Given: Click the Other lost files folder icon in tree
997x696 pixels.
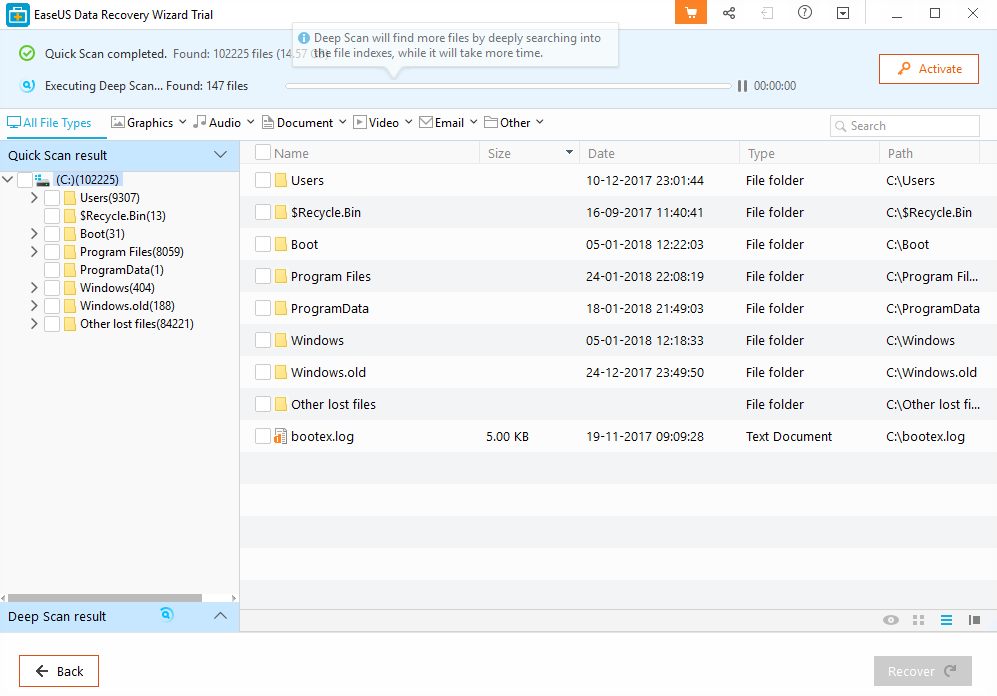Looking at the screenshot, I should click(x=70, y=324).
